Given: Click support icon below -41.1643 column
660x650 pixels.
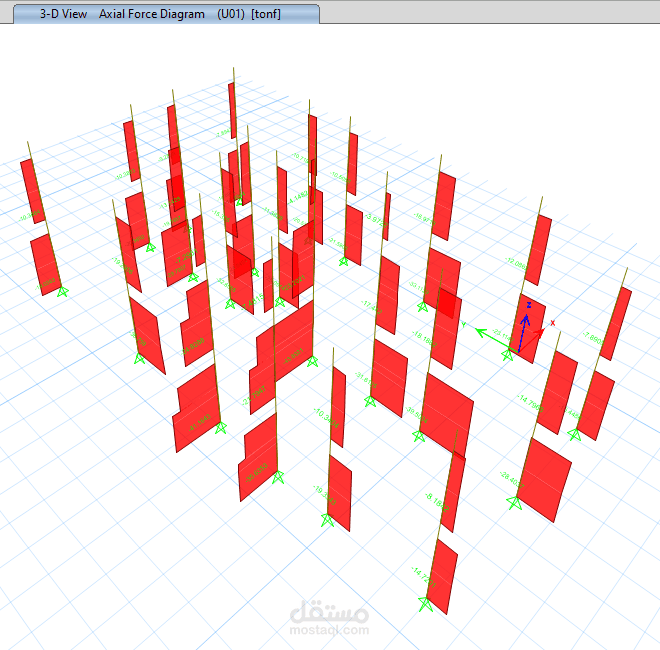Looking at the screenshot, I should 221,428.
